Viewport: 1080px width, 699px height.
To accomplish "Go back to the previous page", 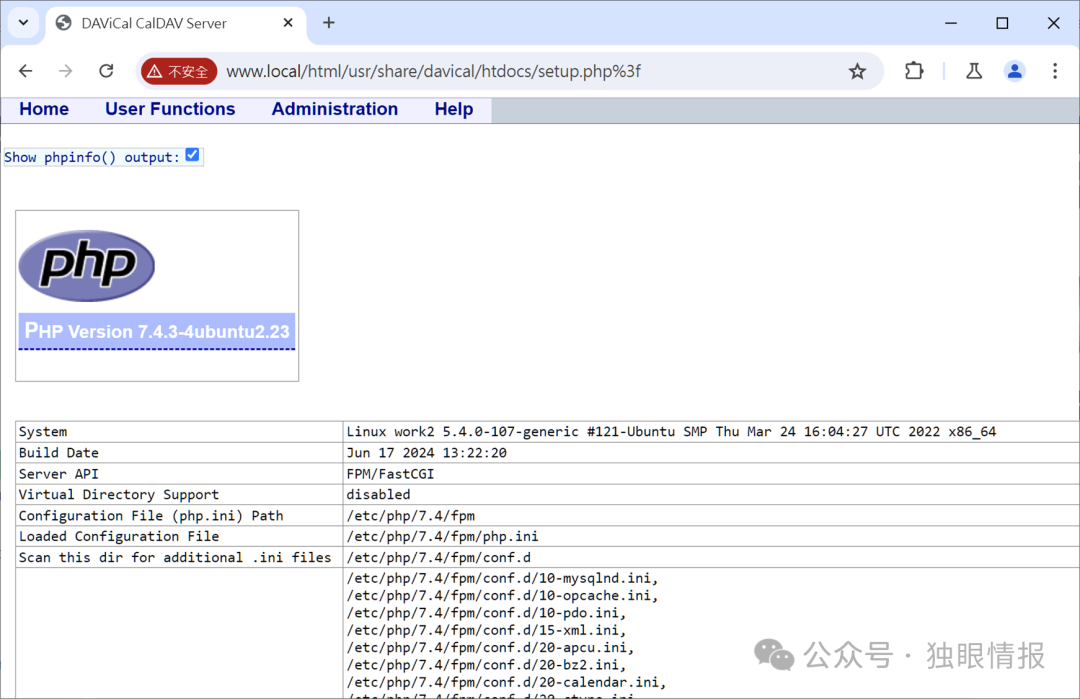I will pos(25,71).
